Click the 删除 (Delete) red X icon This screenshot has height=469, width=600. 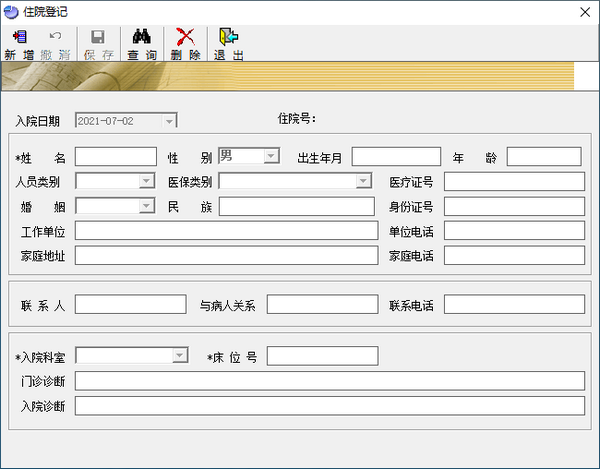185,38
